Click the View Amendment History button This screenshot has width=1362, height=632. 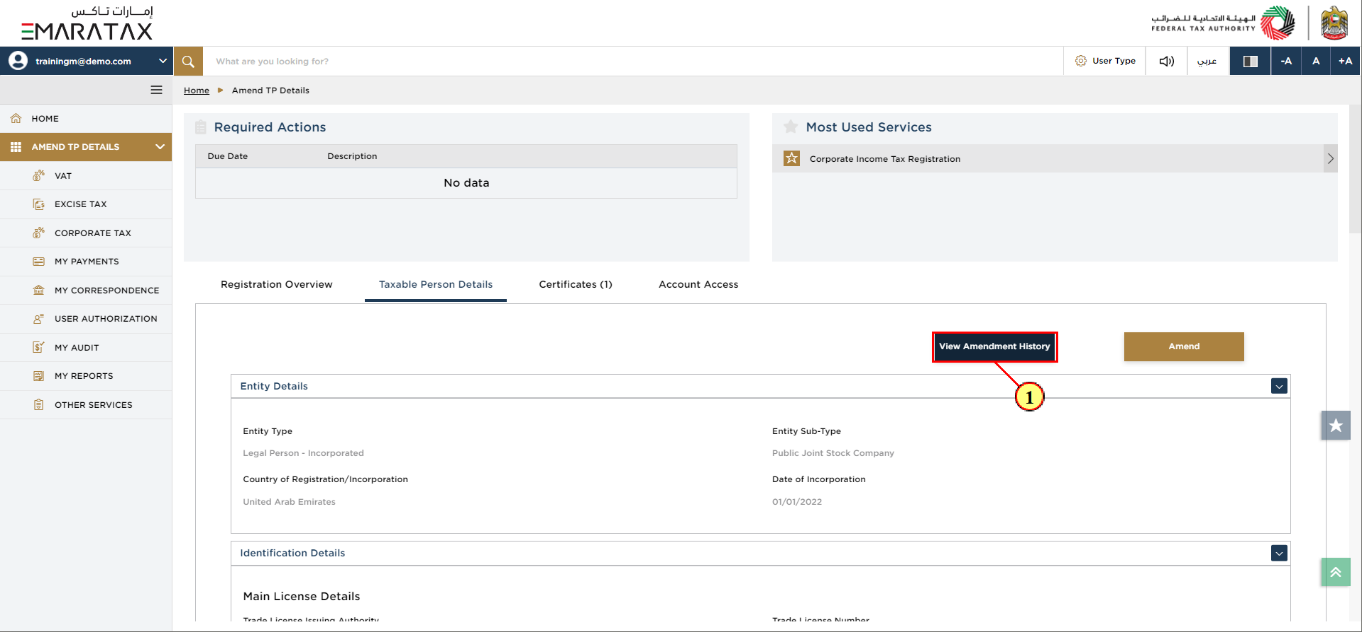pyautogui.click(x=994, y=347)
